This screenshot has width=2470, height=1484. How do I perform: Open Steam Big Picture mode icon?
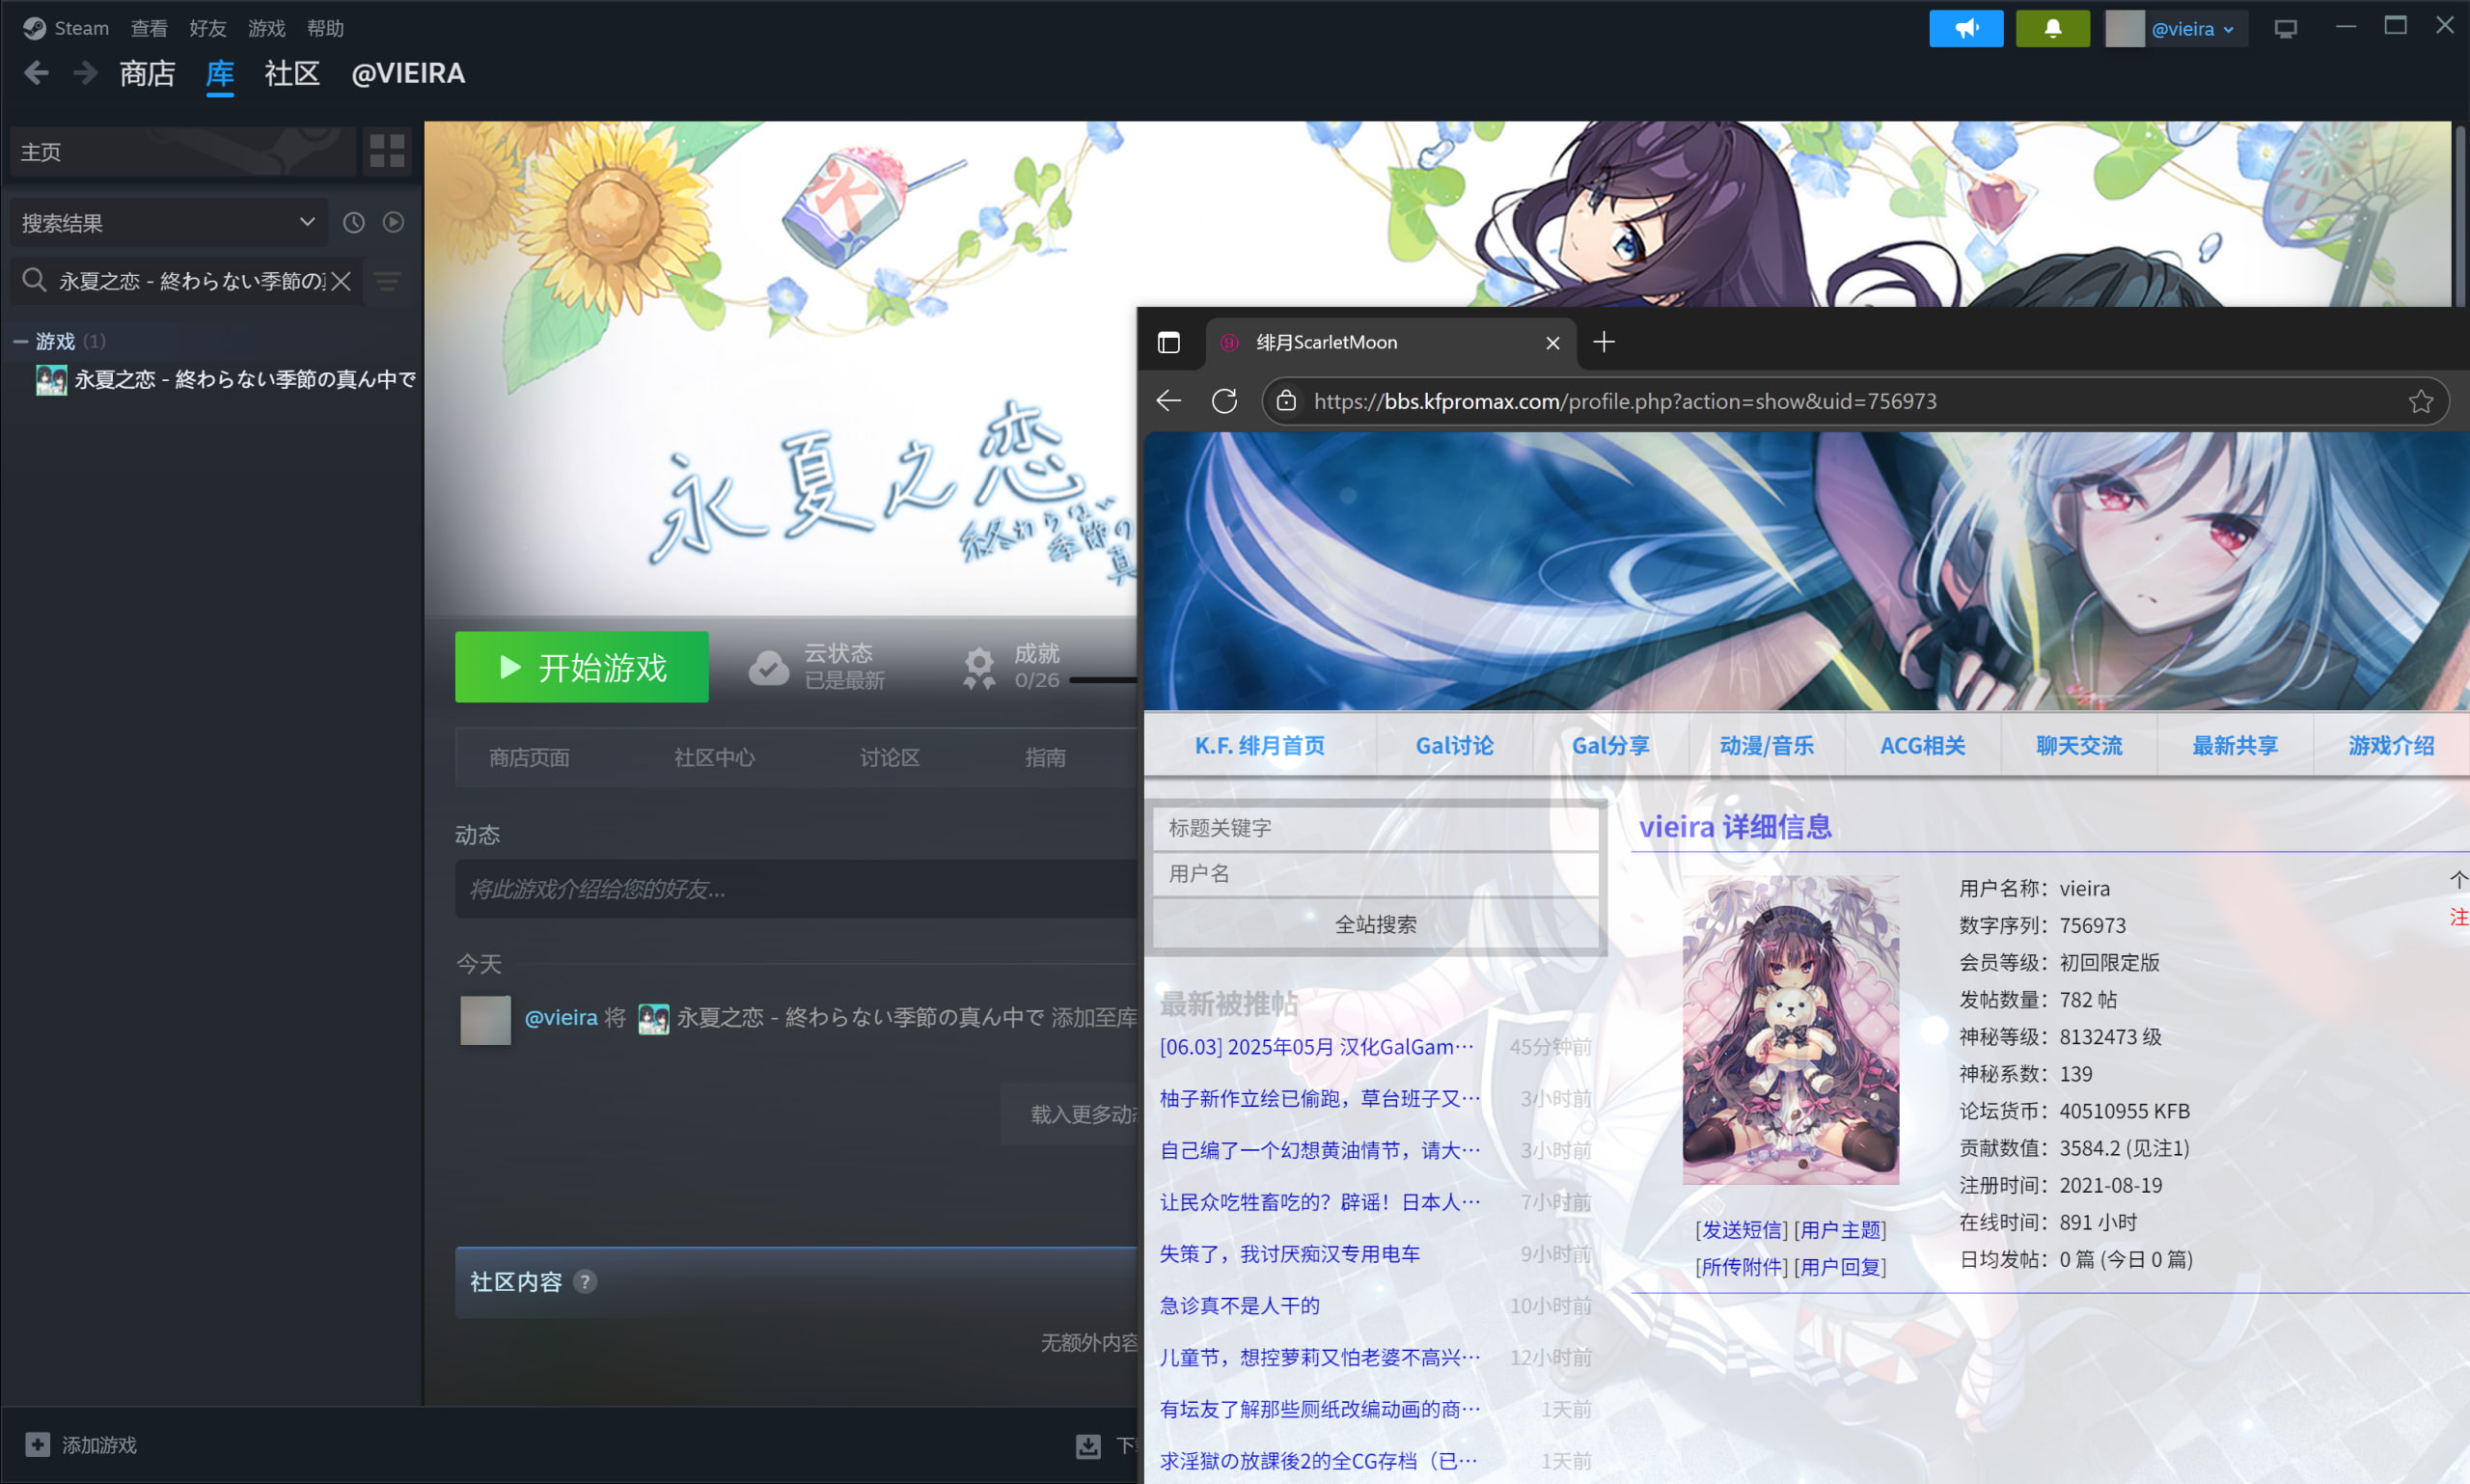[x=2285, y=29]
